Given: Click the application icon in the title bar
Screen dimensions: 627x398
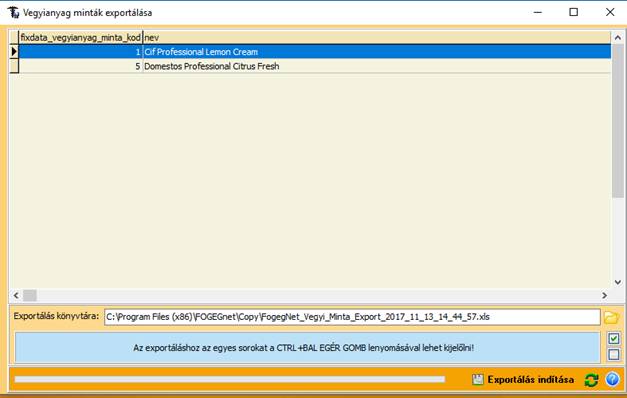Looking at the screenshot, I should pos(13,12).
